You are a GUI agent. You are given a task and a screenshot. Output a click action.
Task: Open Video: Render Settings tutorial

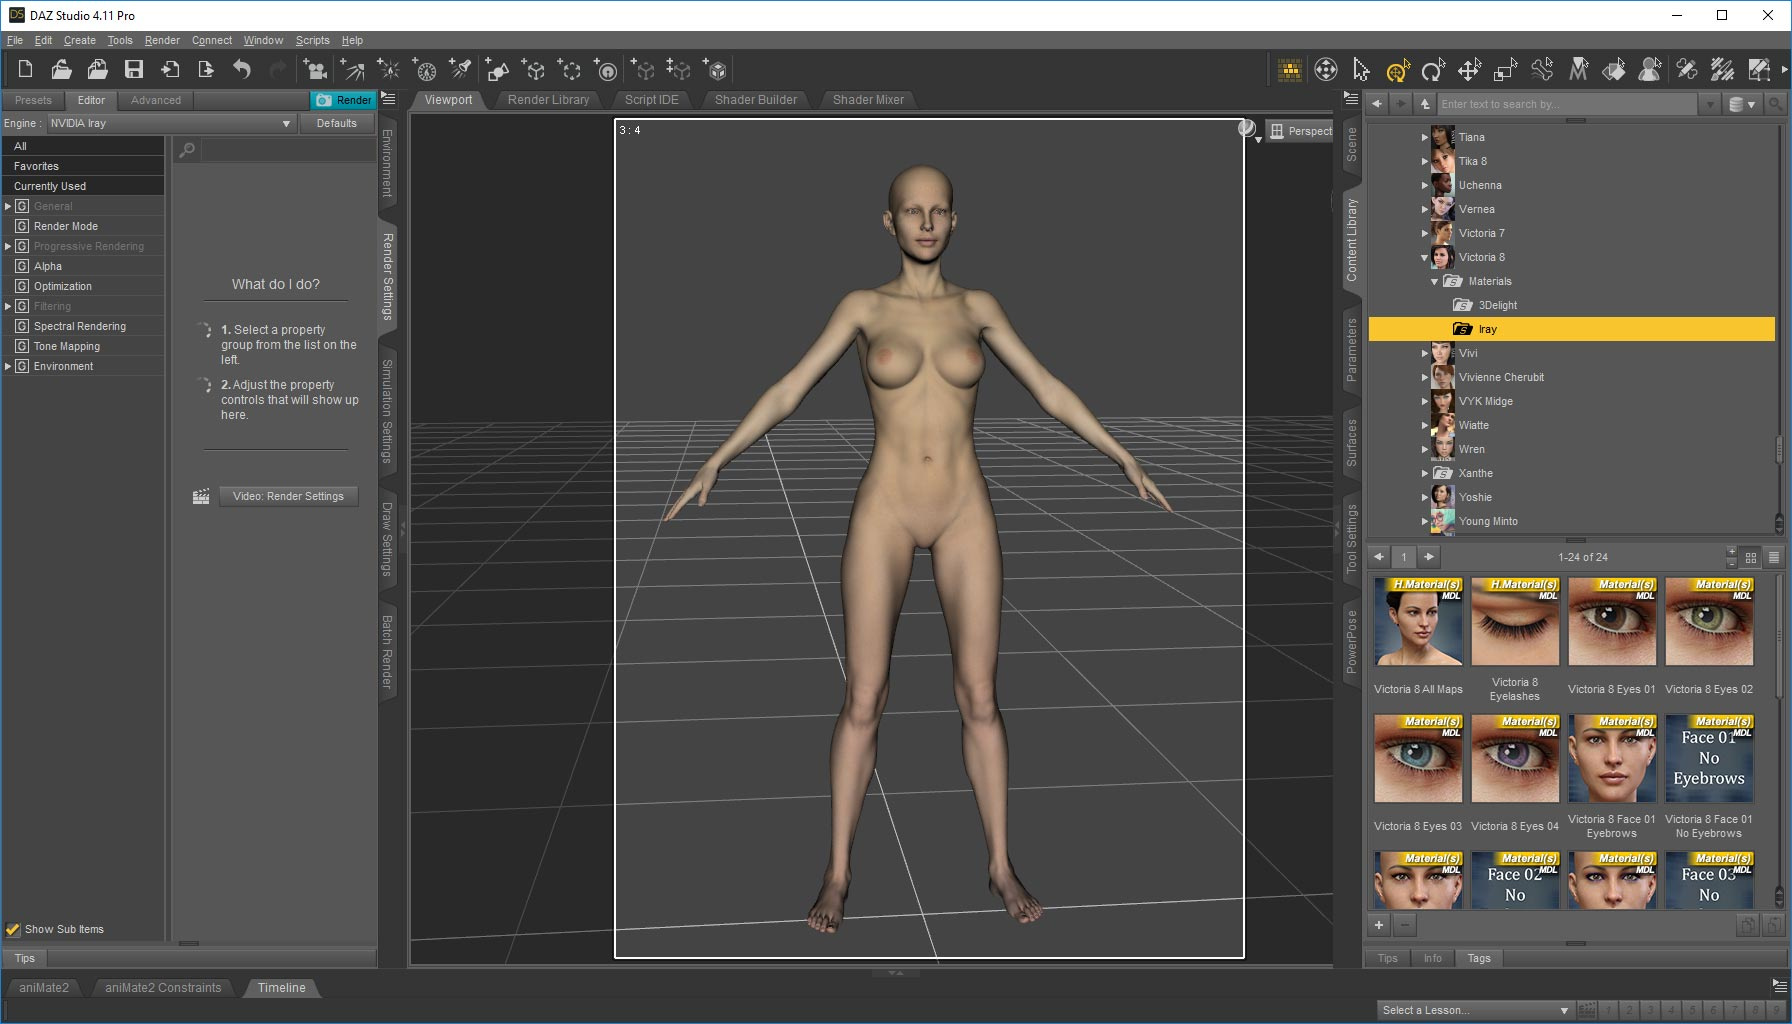click(x=288, y=496)
